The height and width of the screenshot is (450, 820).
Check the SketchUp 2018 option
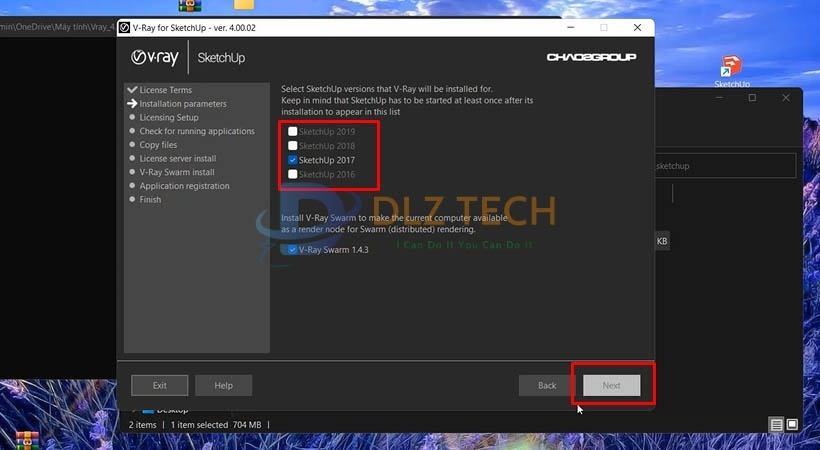coord(292,146)
